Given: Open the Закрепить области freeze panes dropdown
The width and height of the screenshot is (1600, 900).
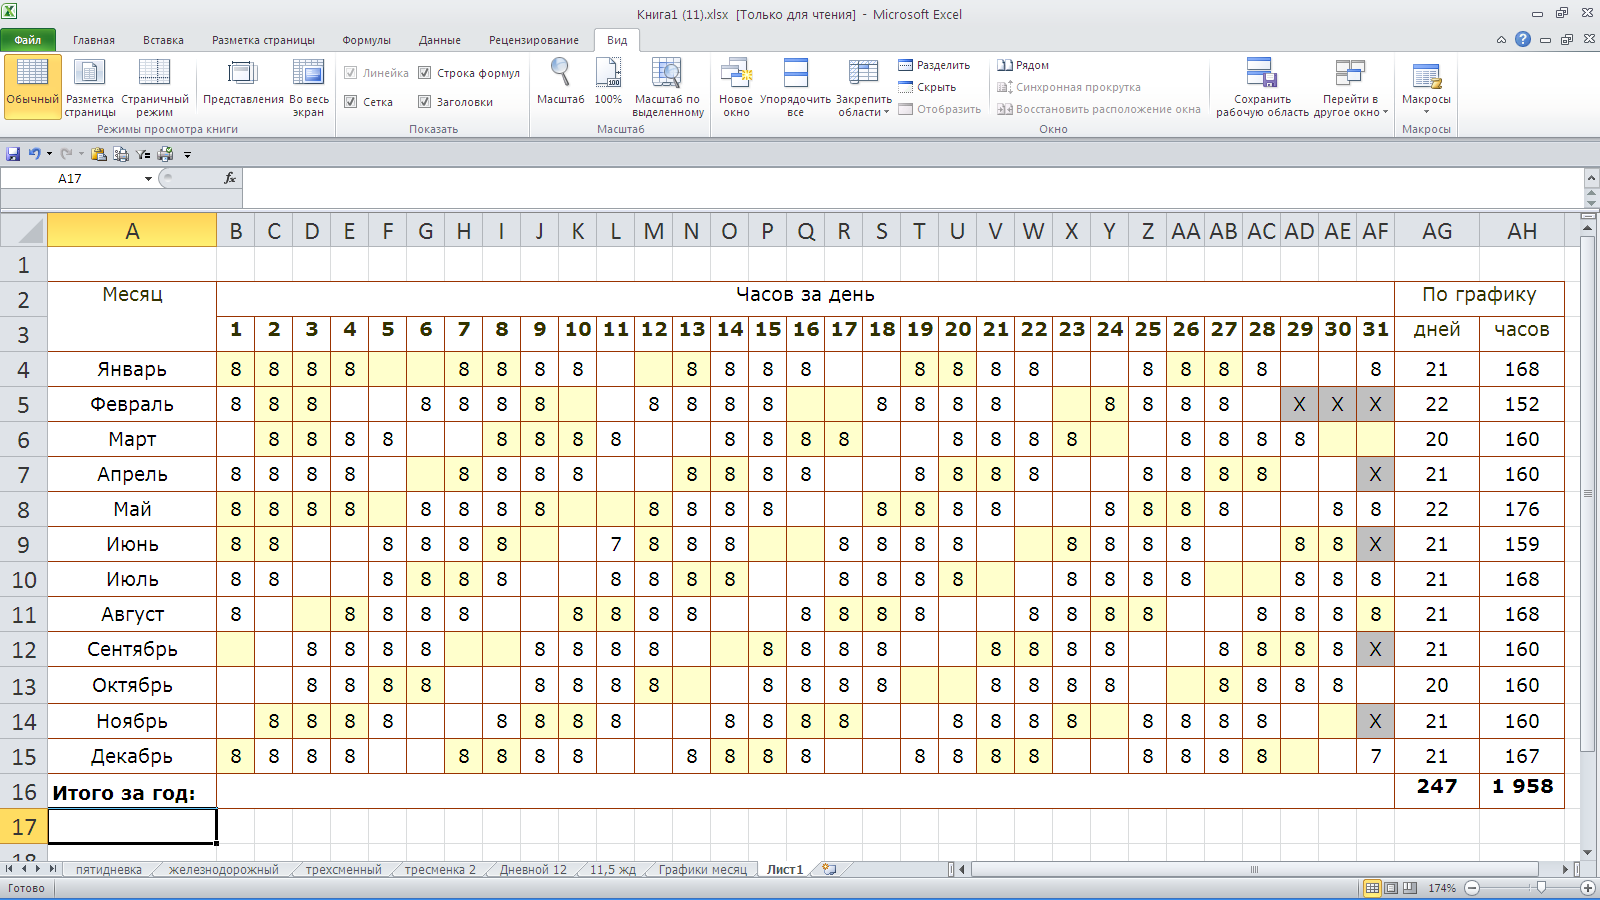Looking at the screenshot, I should point(864,87).
